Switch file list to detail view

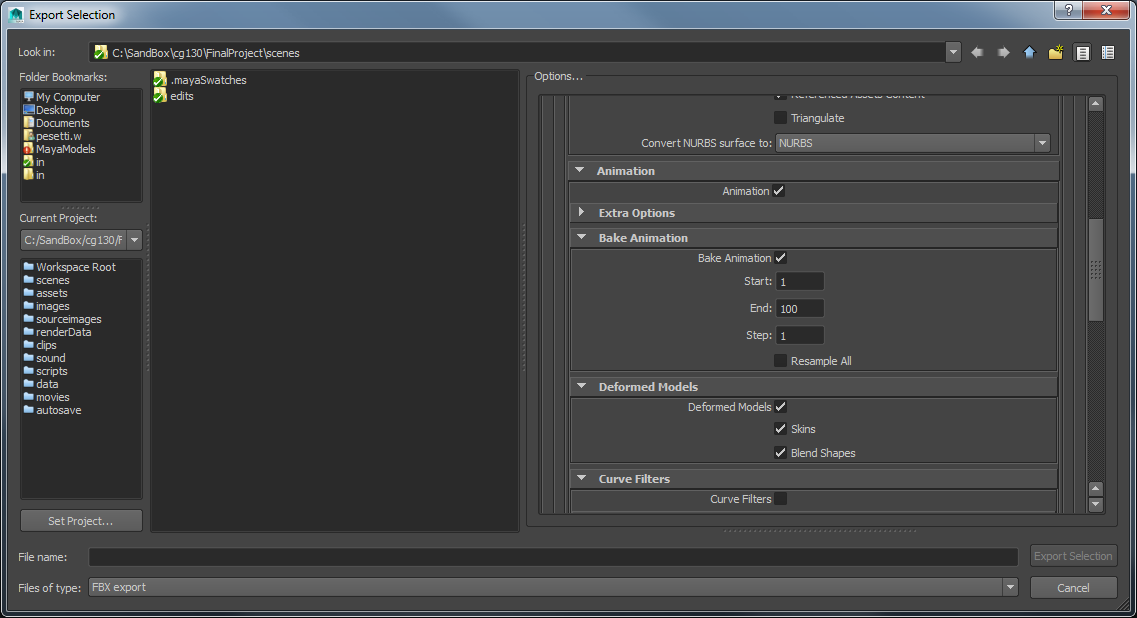tap(1108, 52)
